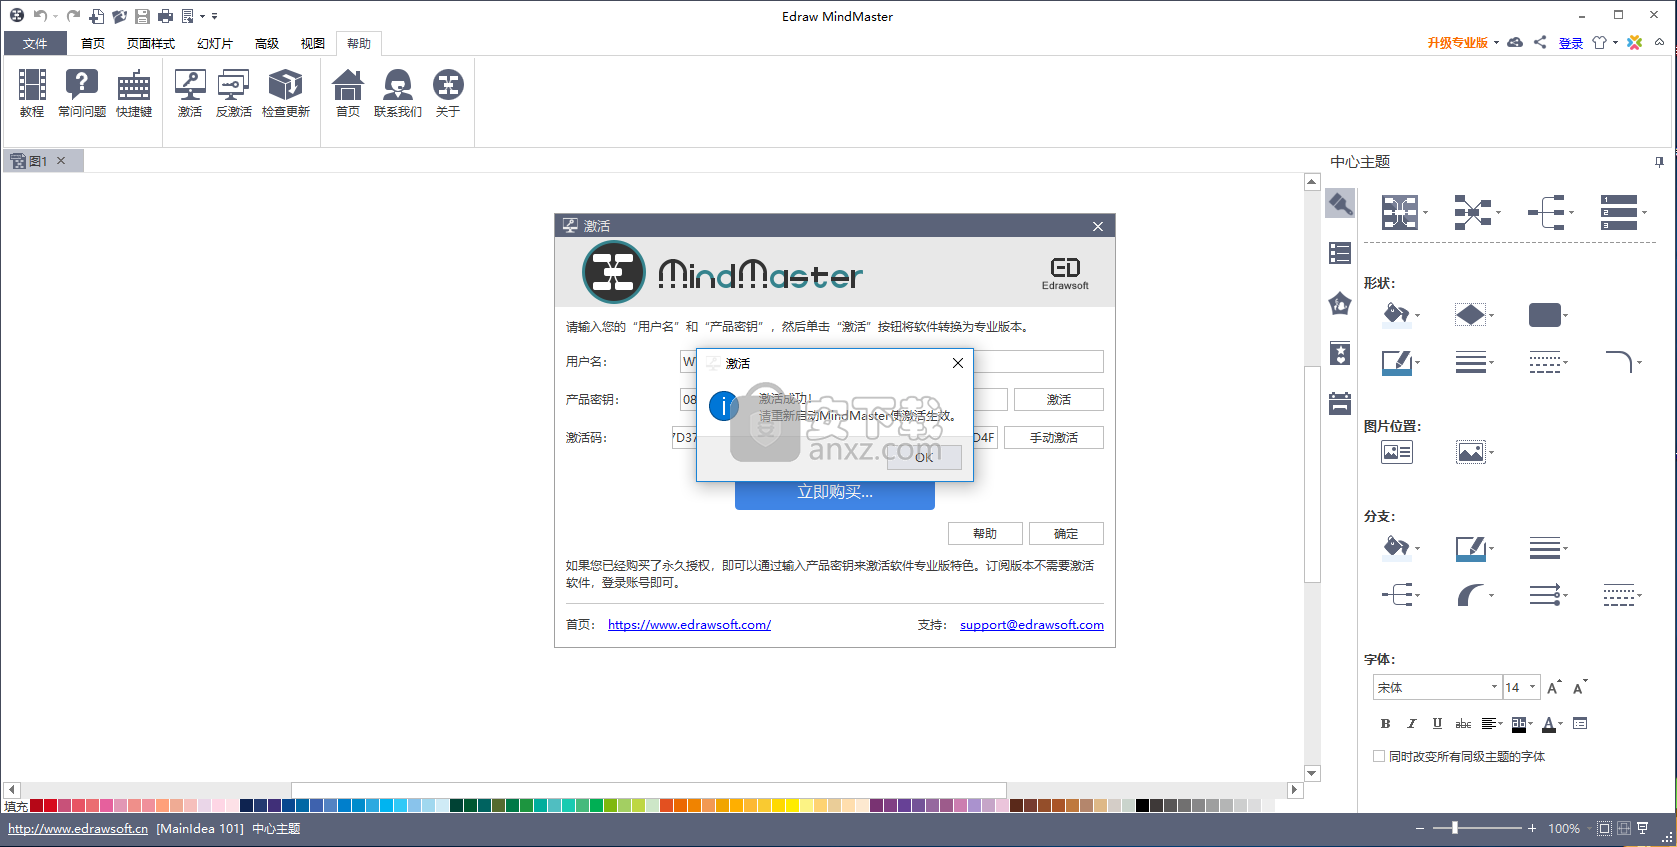The height and width of the screenshot is (847, 1677).
Task: Click the cloud share icon near 登录
Action: [1515, 42]
